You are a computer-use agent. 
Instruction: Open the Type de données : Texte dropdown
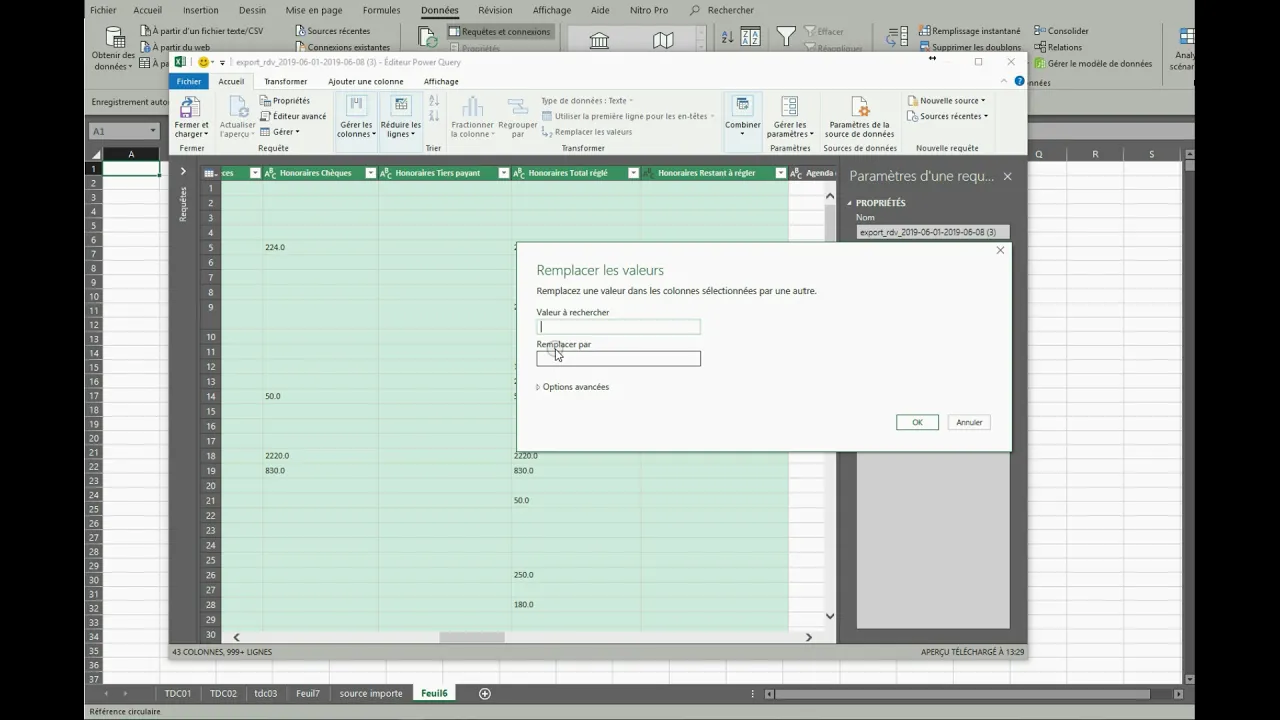pos(587,101)
